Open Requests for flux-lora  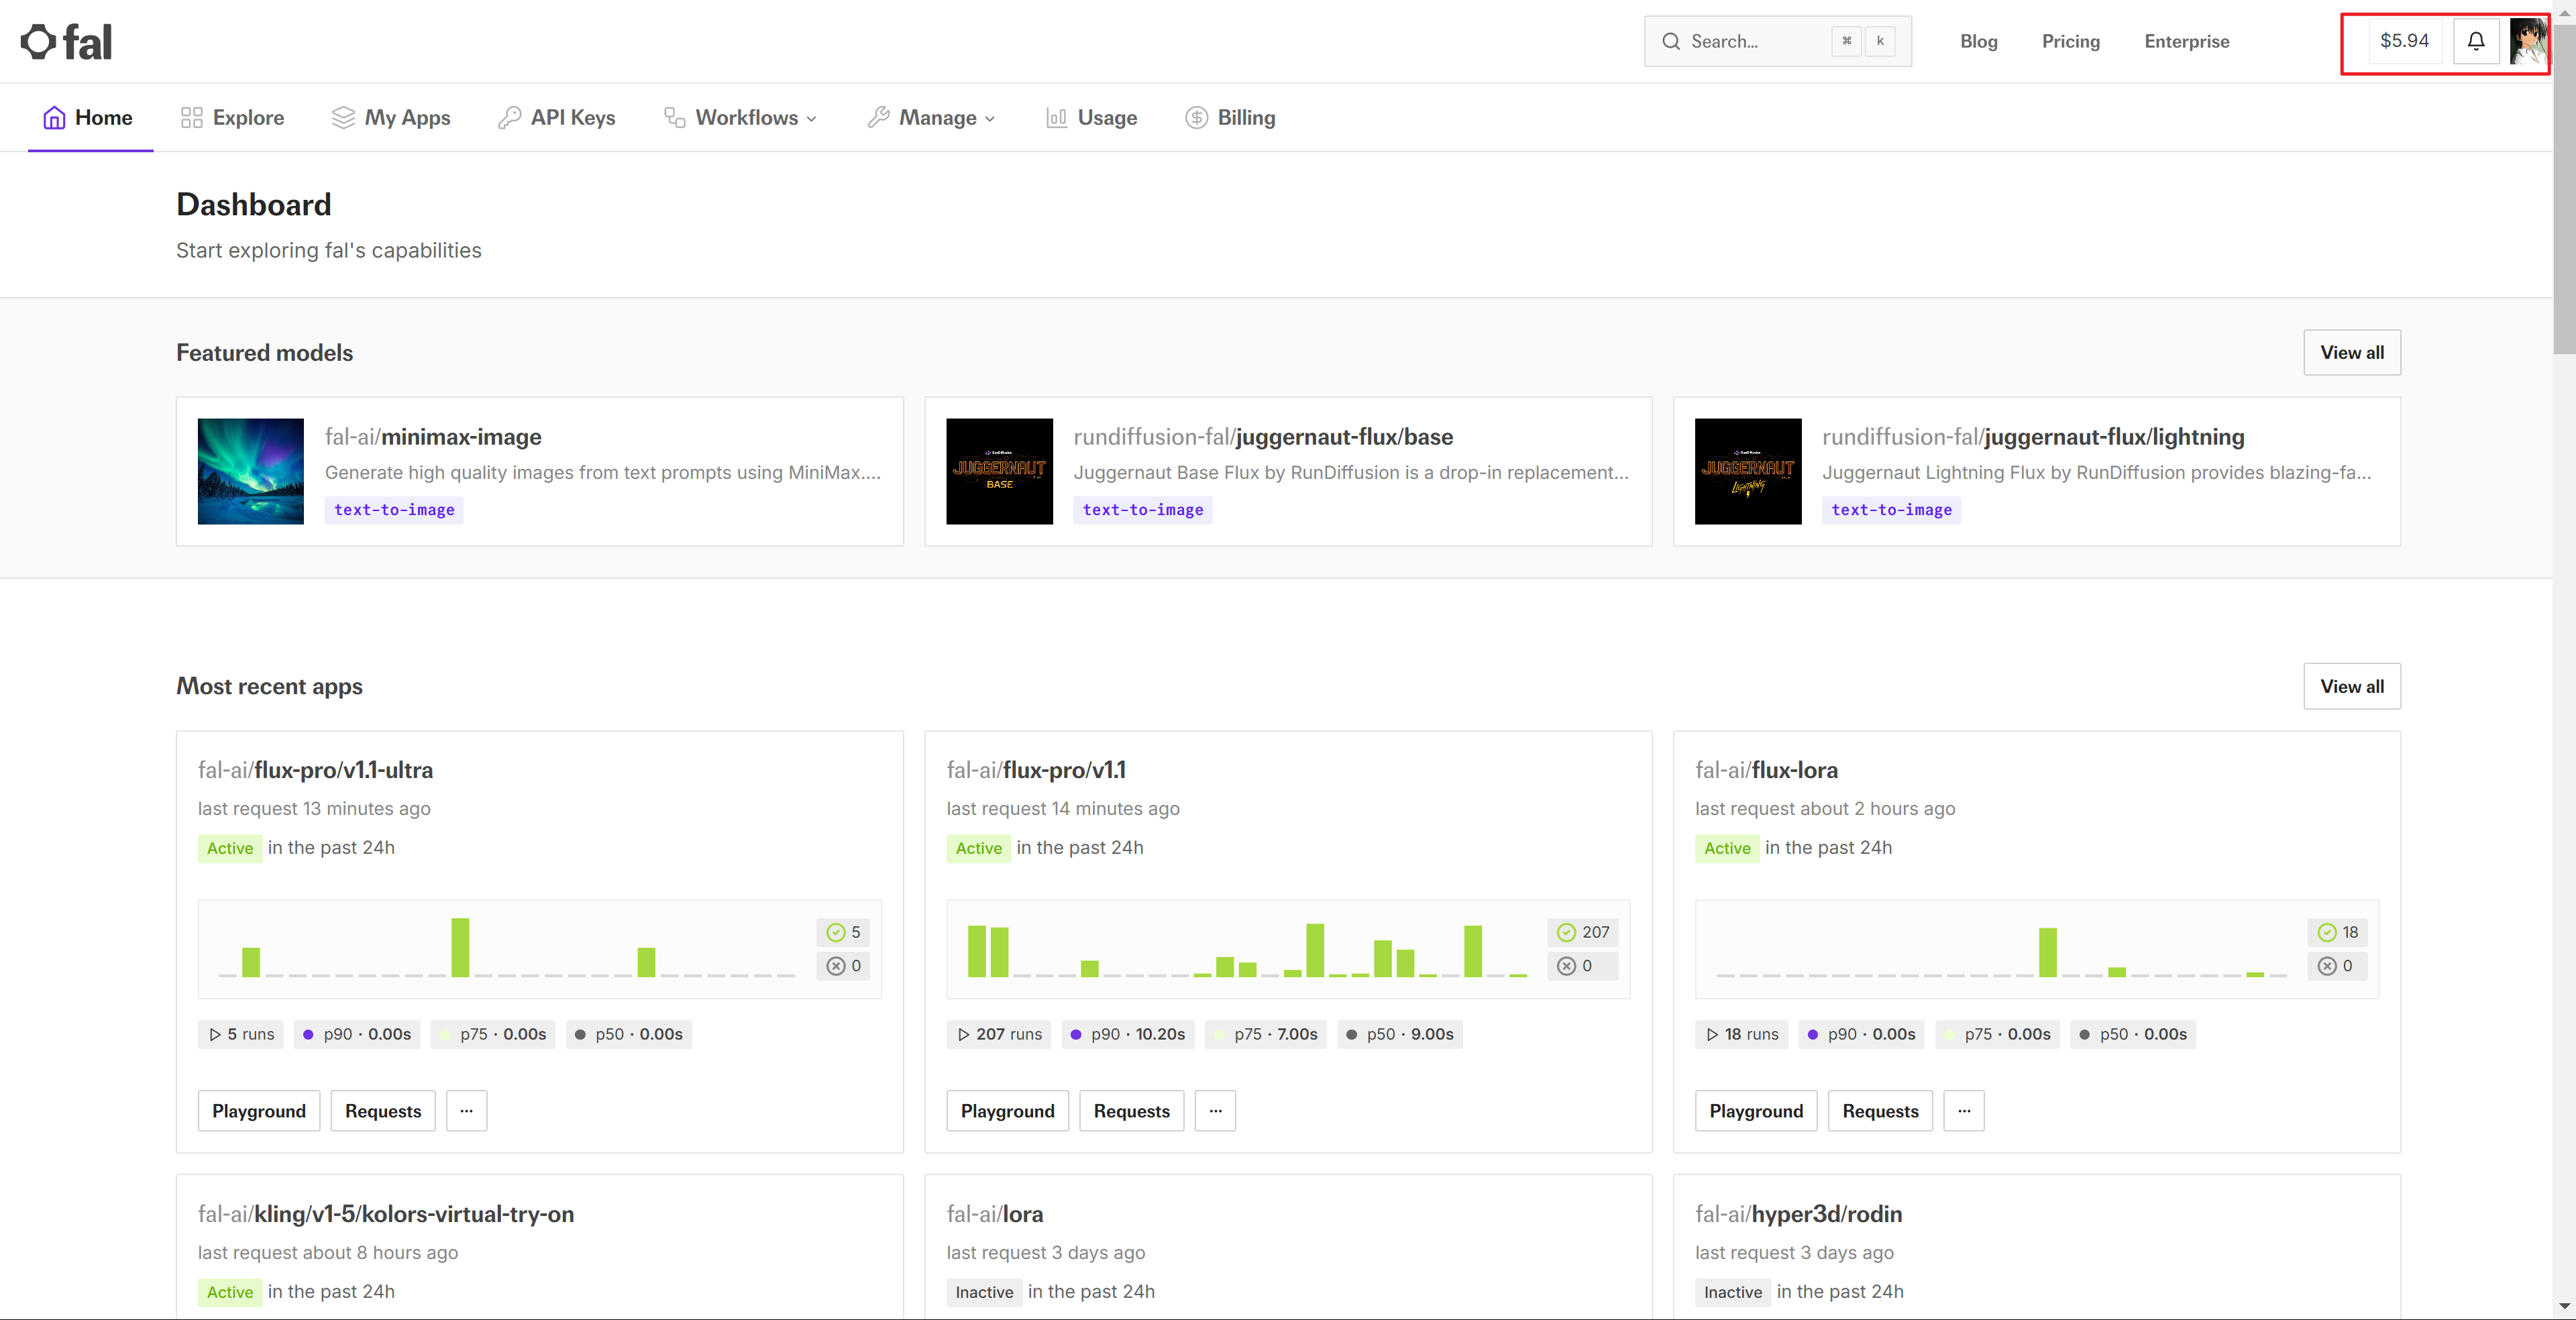pos(1880,1111)
